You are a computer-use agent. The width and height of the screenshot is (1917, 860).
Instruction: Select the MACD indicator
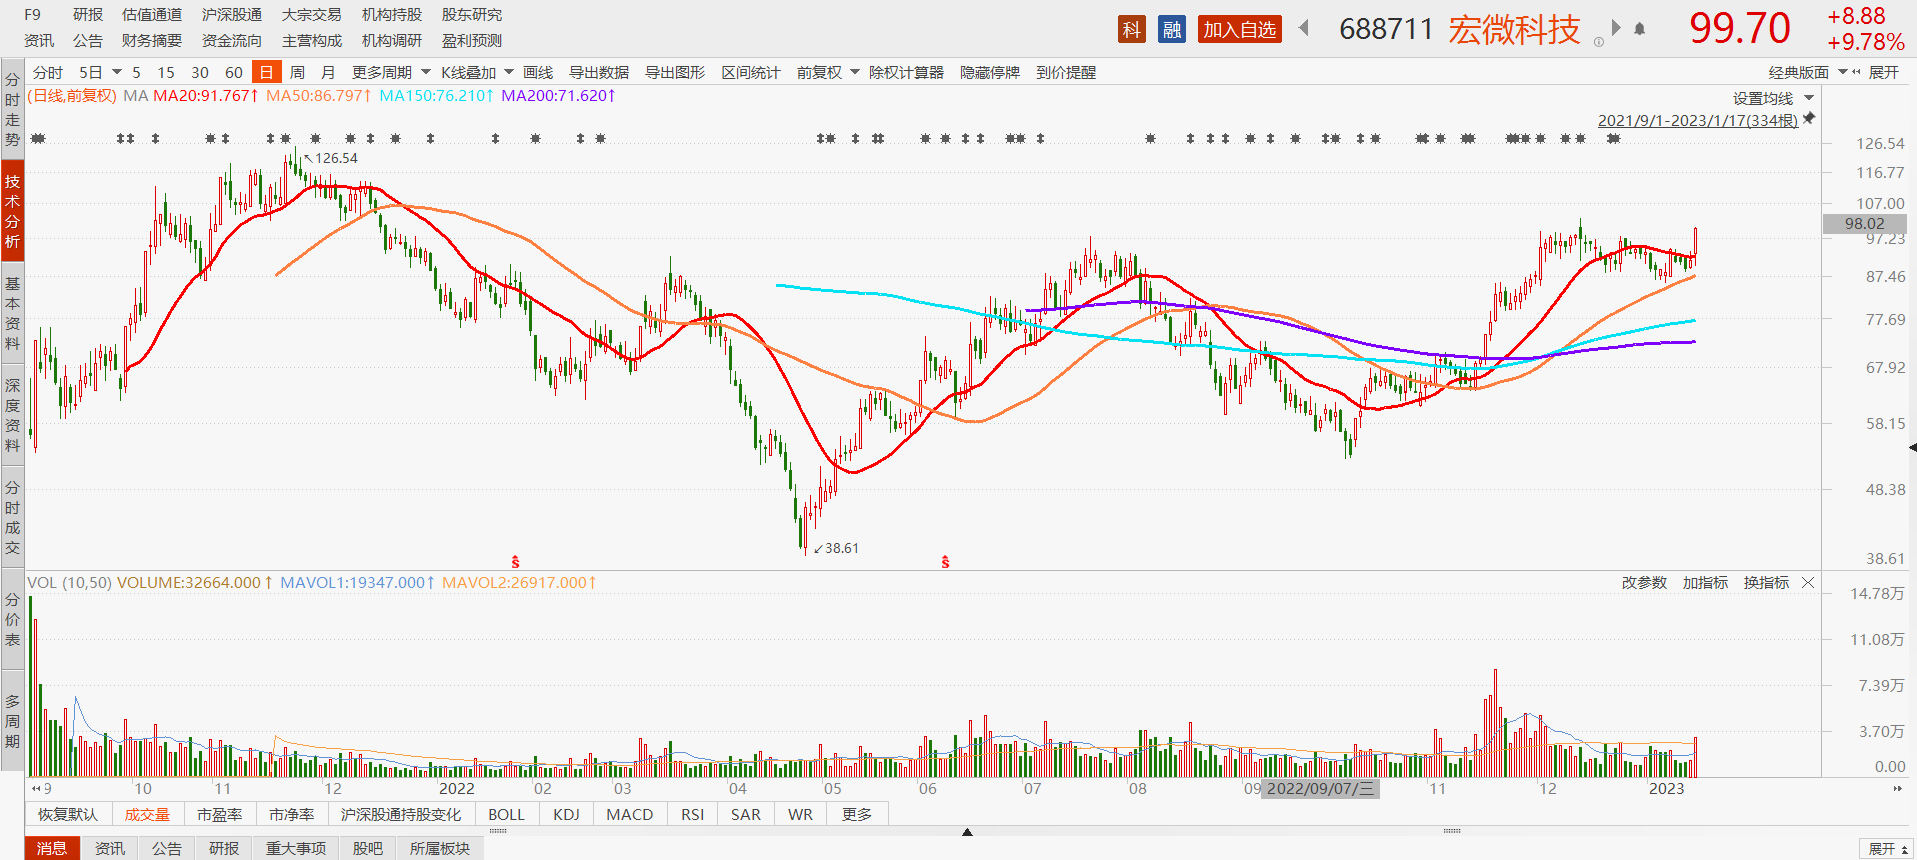(x=629, y=814)
